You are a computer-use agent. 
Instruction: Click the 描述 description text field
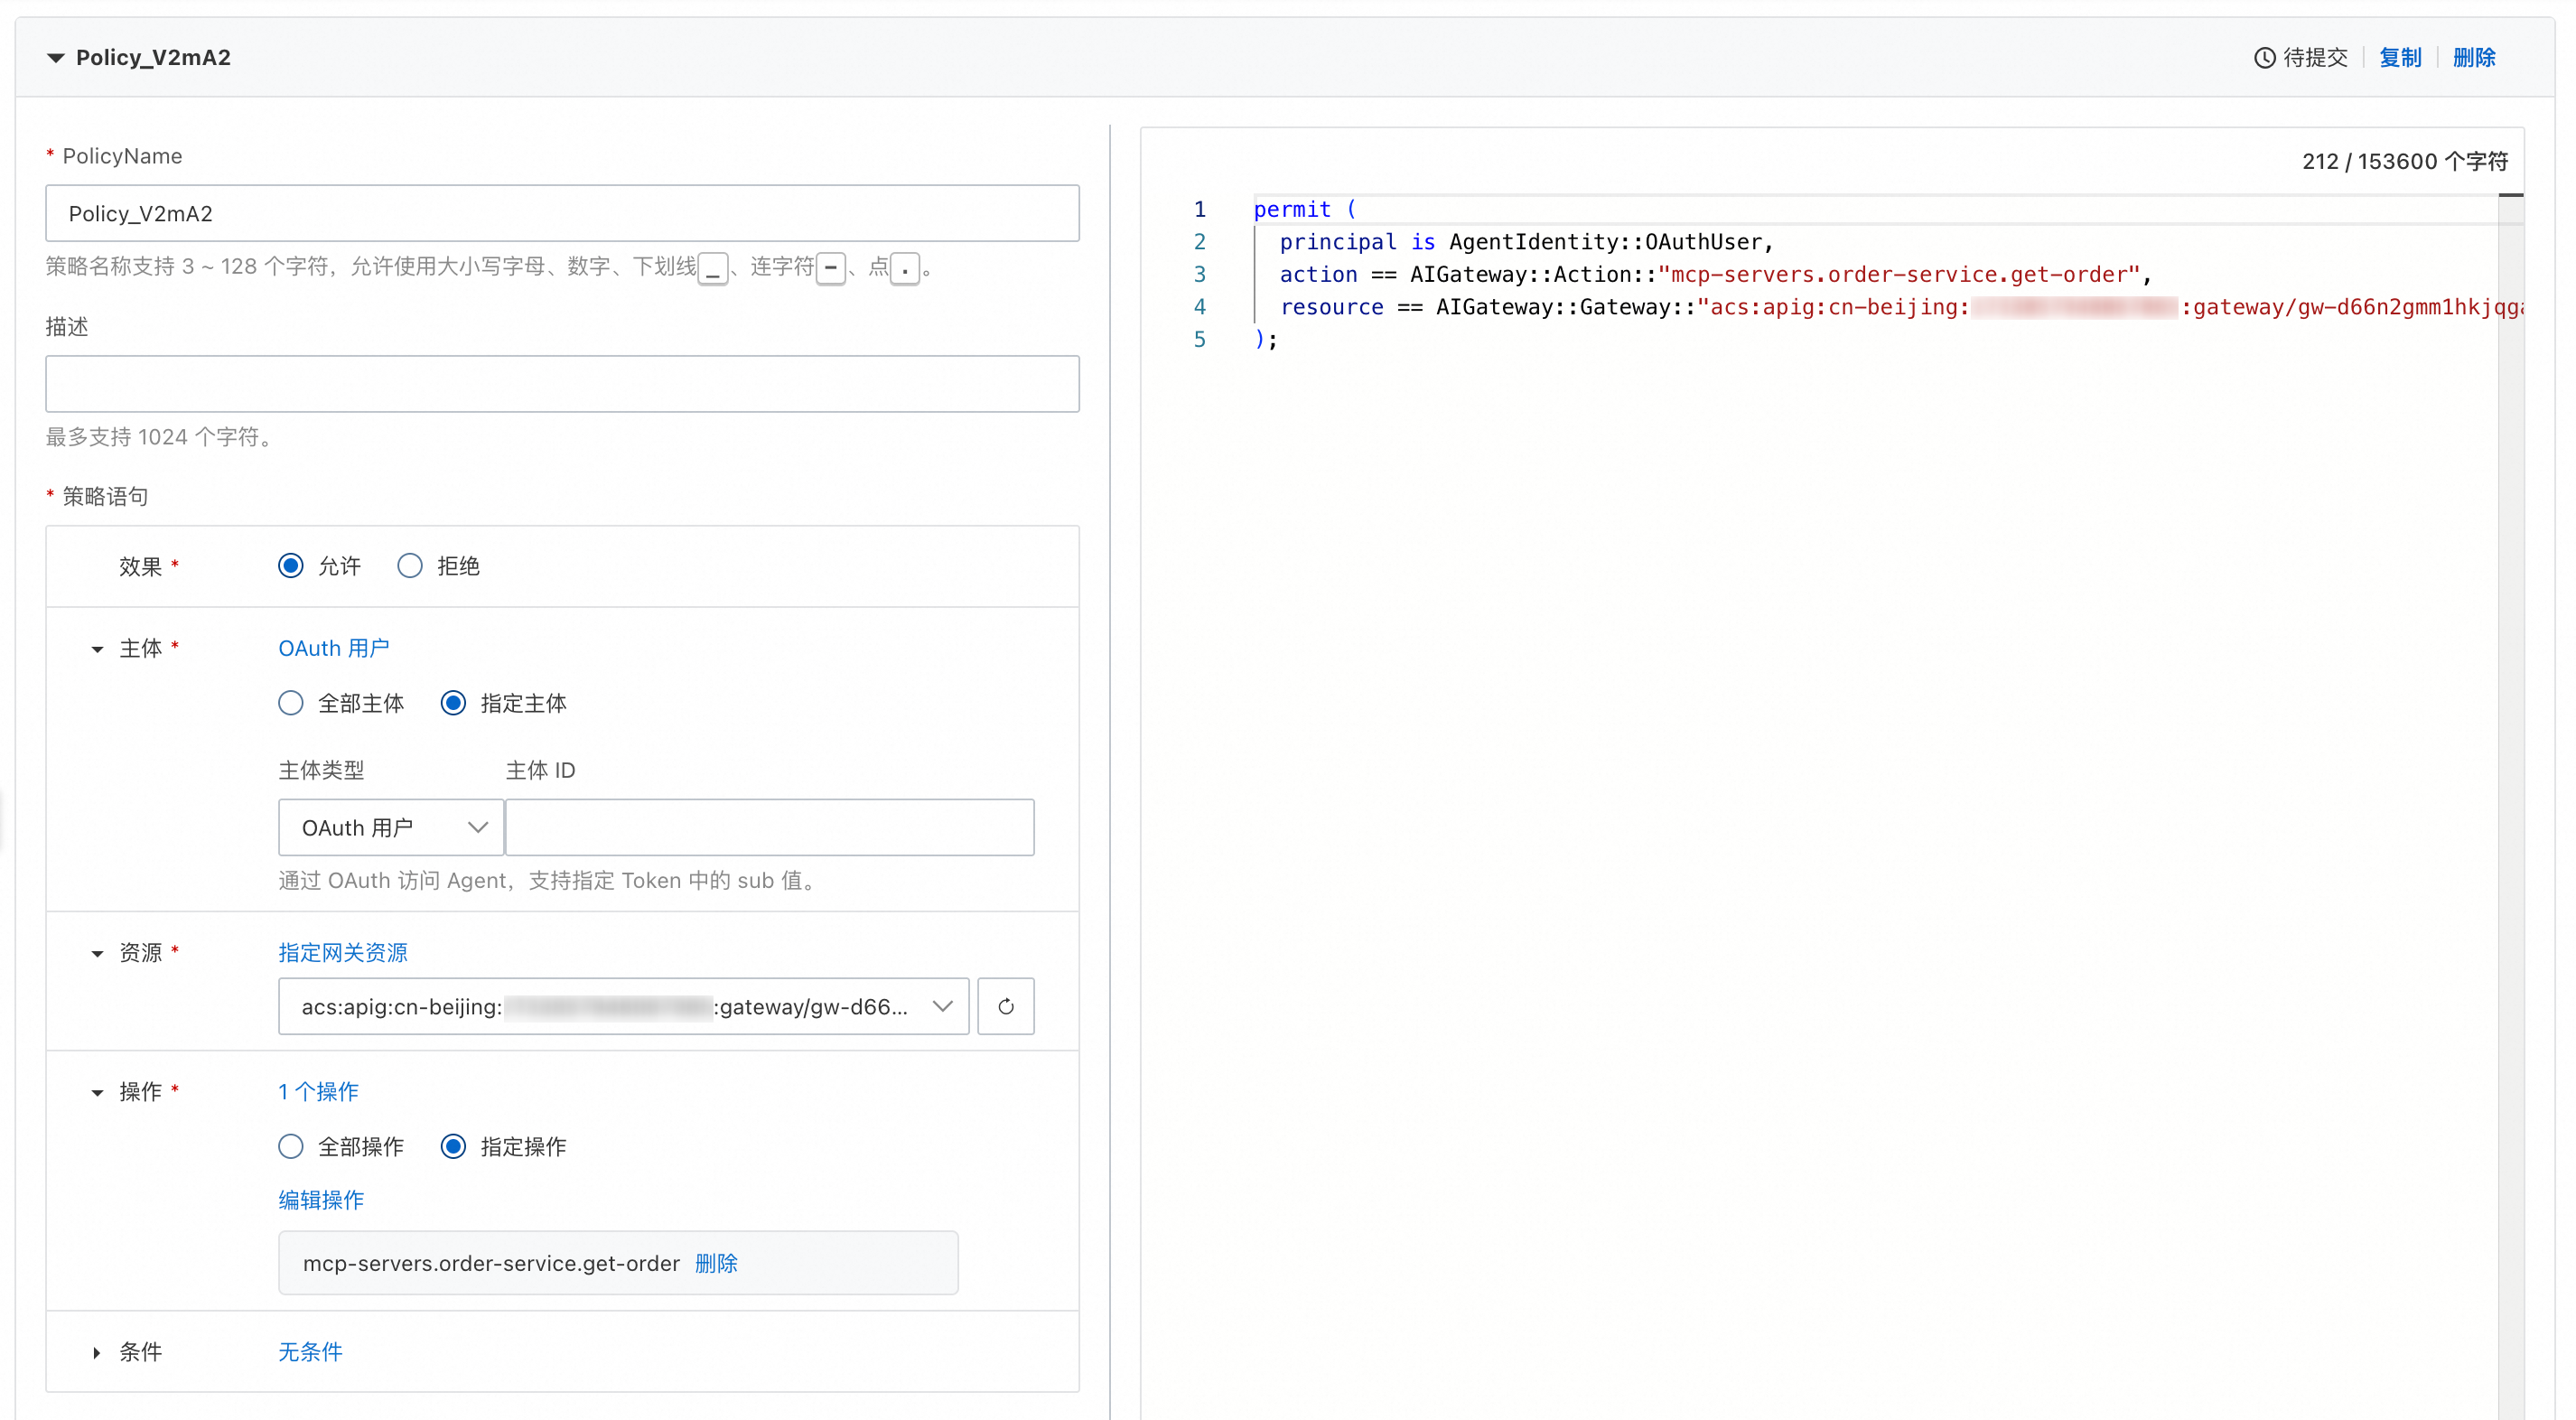[x=562, y=384]
